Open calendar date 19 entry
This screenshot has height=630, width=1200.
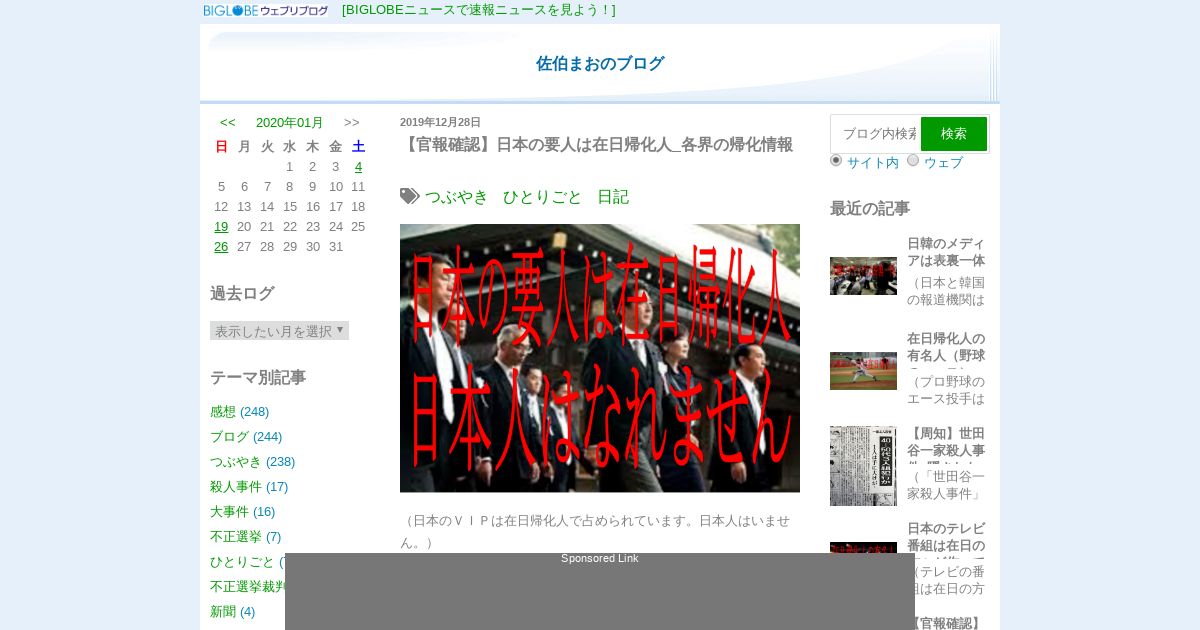pos(221,227)
